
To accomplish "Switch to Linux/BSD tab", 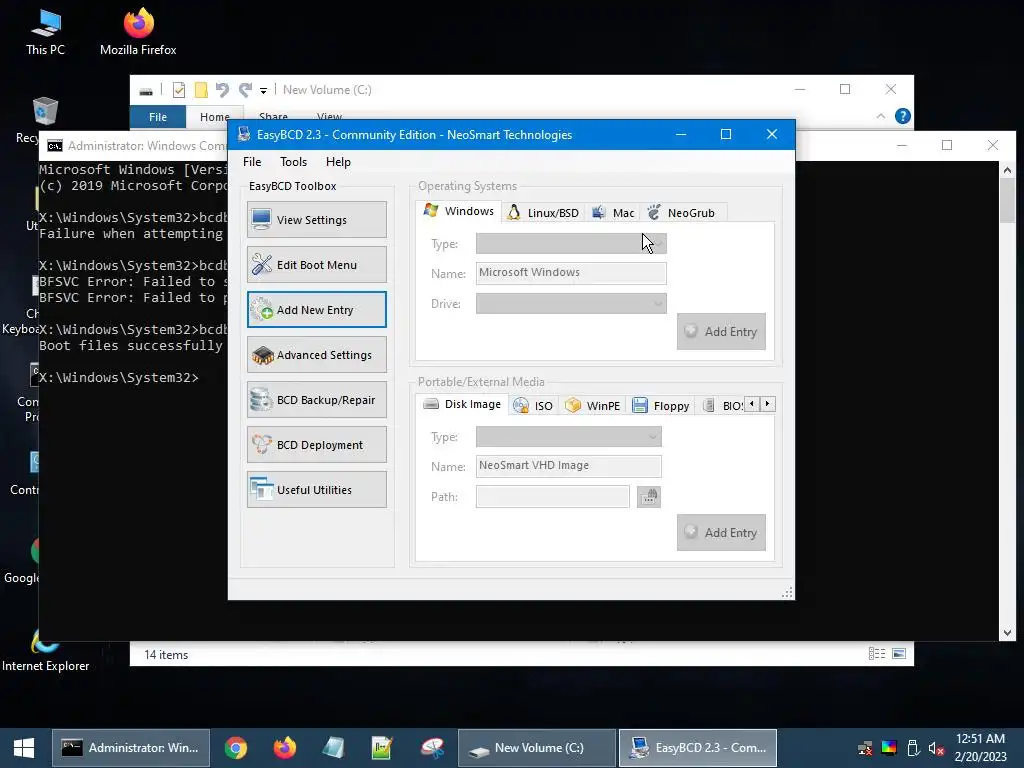I will point(543,213).
